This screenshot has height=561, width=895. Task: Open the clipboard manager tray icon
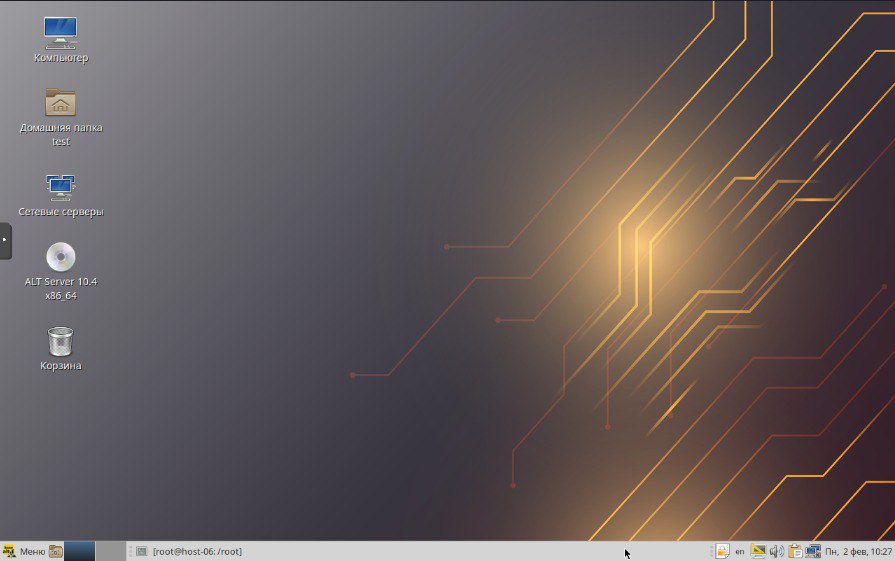(x=795, y=551)
